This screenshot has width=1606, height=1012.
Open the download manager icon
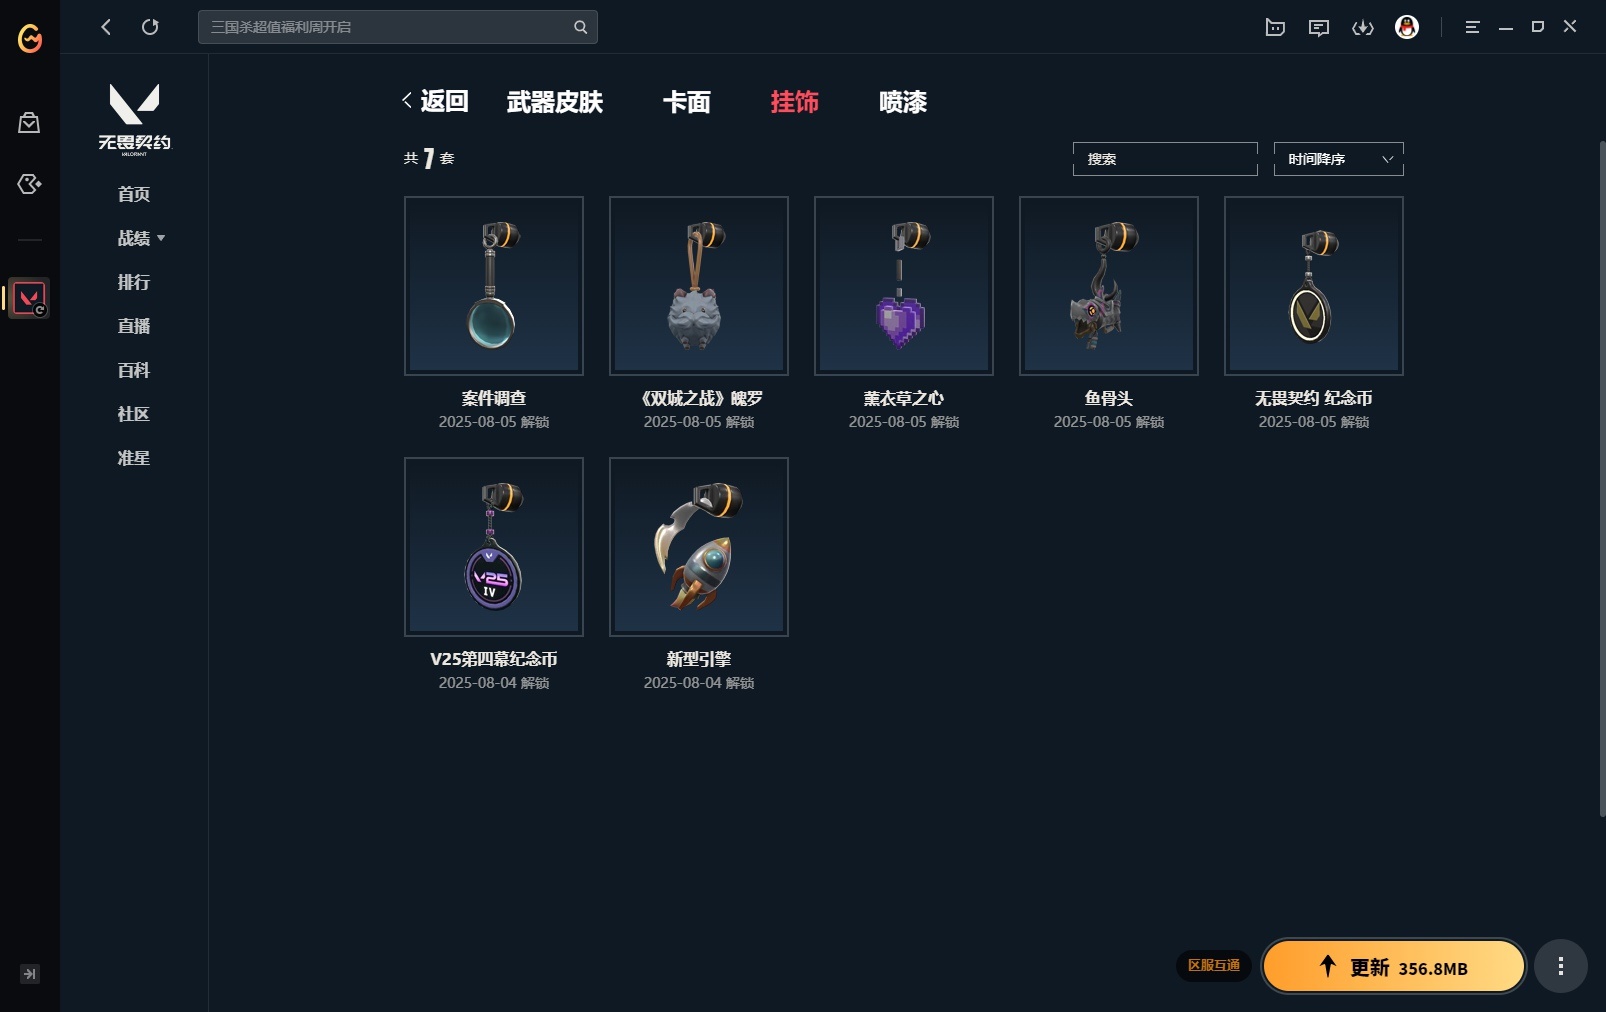click(x=1363, y=27)
